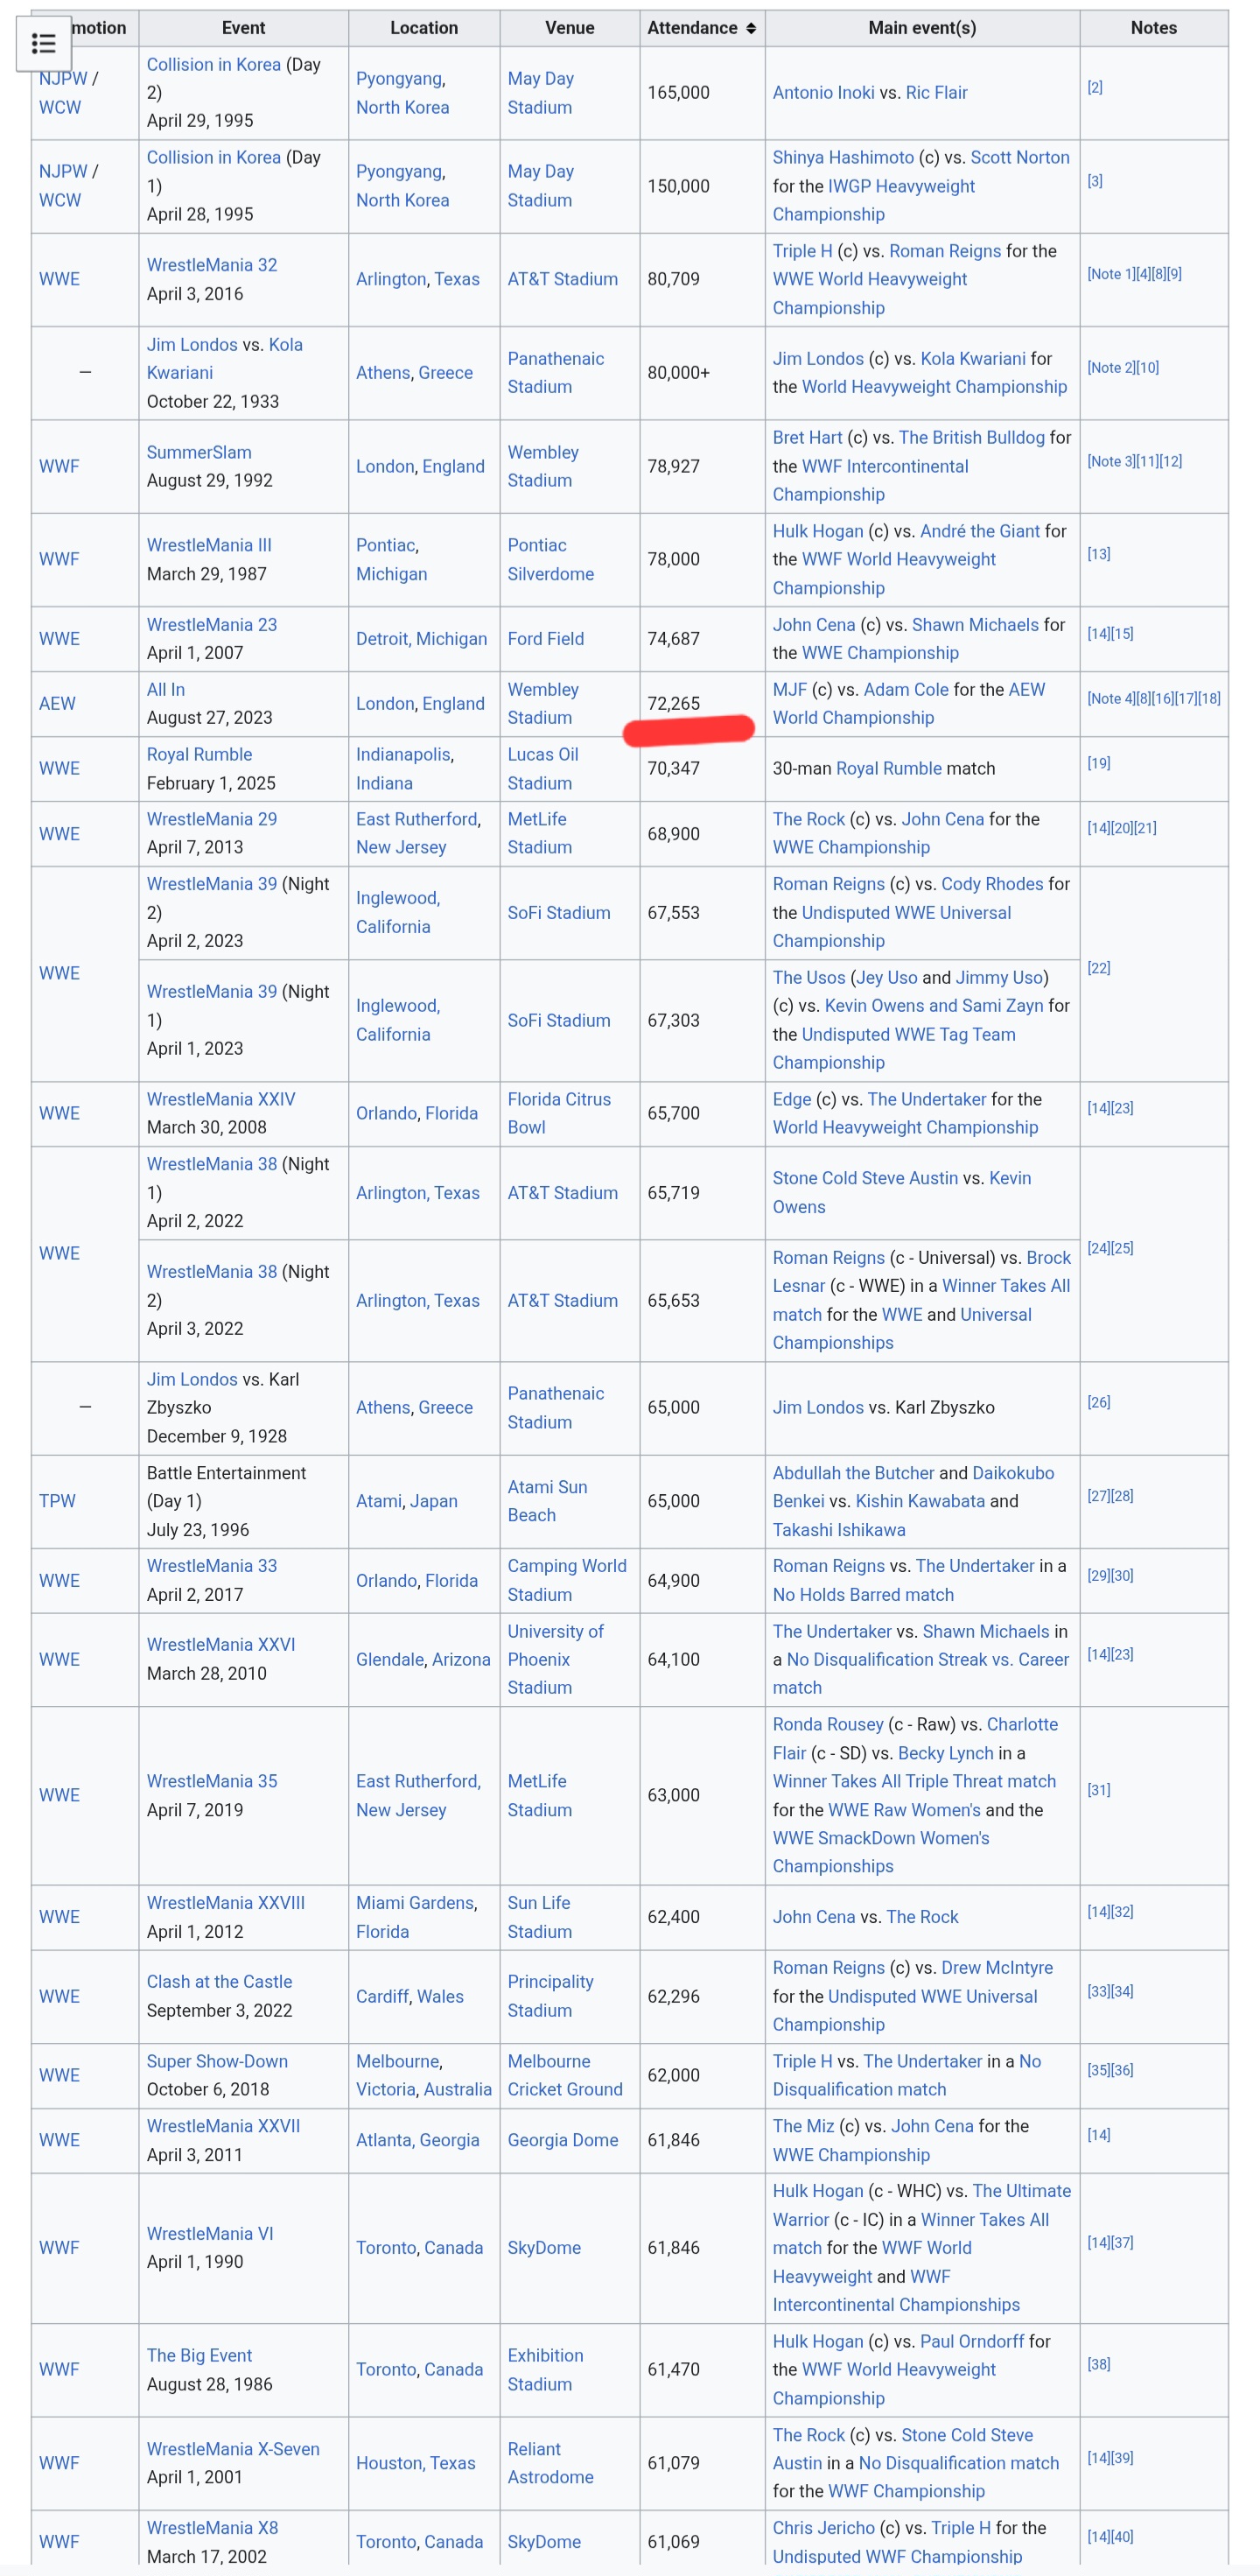The height and width of the screenshot is (2576, 1260).
Task: Open the WrestleMania 32 event link
Action: [212, 265]
